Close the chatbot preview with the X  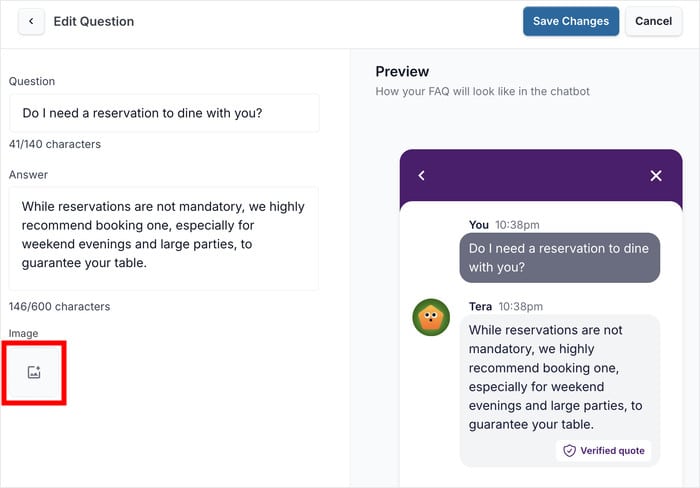(x=656, y=175)
